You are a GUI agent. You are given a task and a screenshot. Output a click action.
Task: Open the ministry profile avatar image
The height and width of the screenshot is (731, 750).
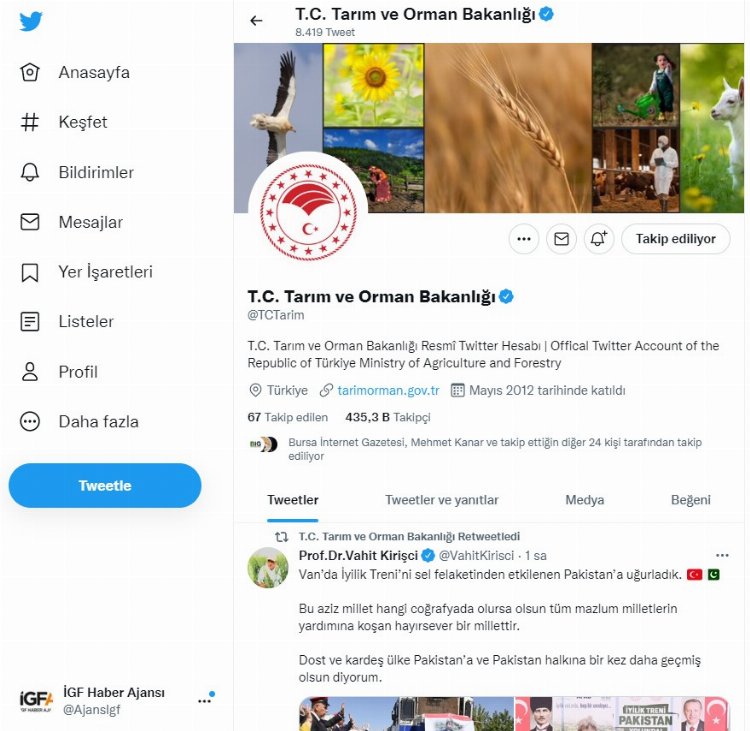308,212
